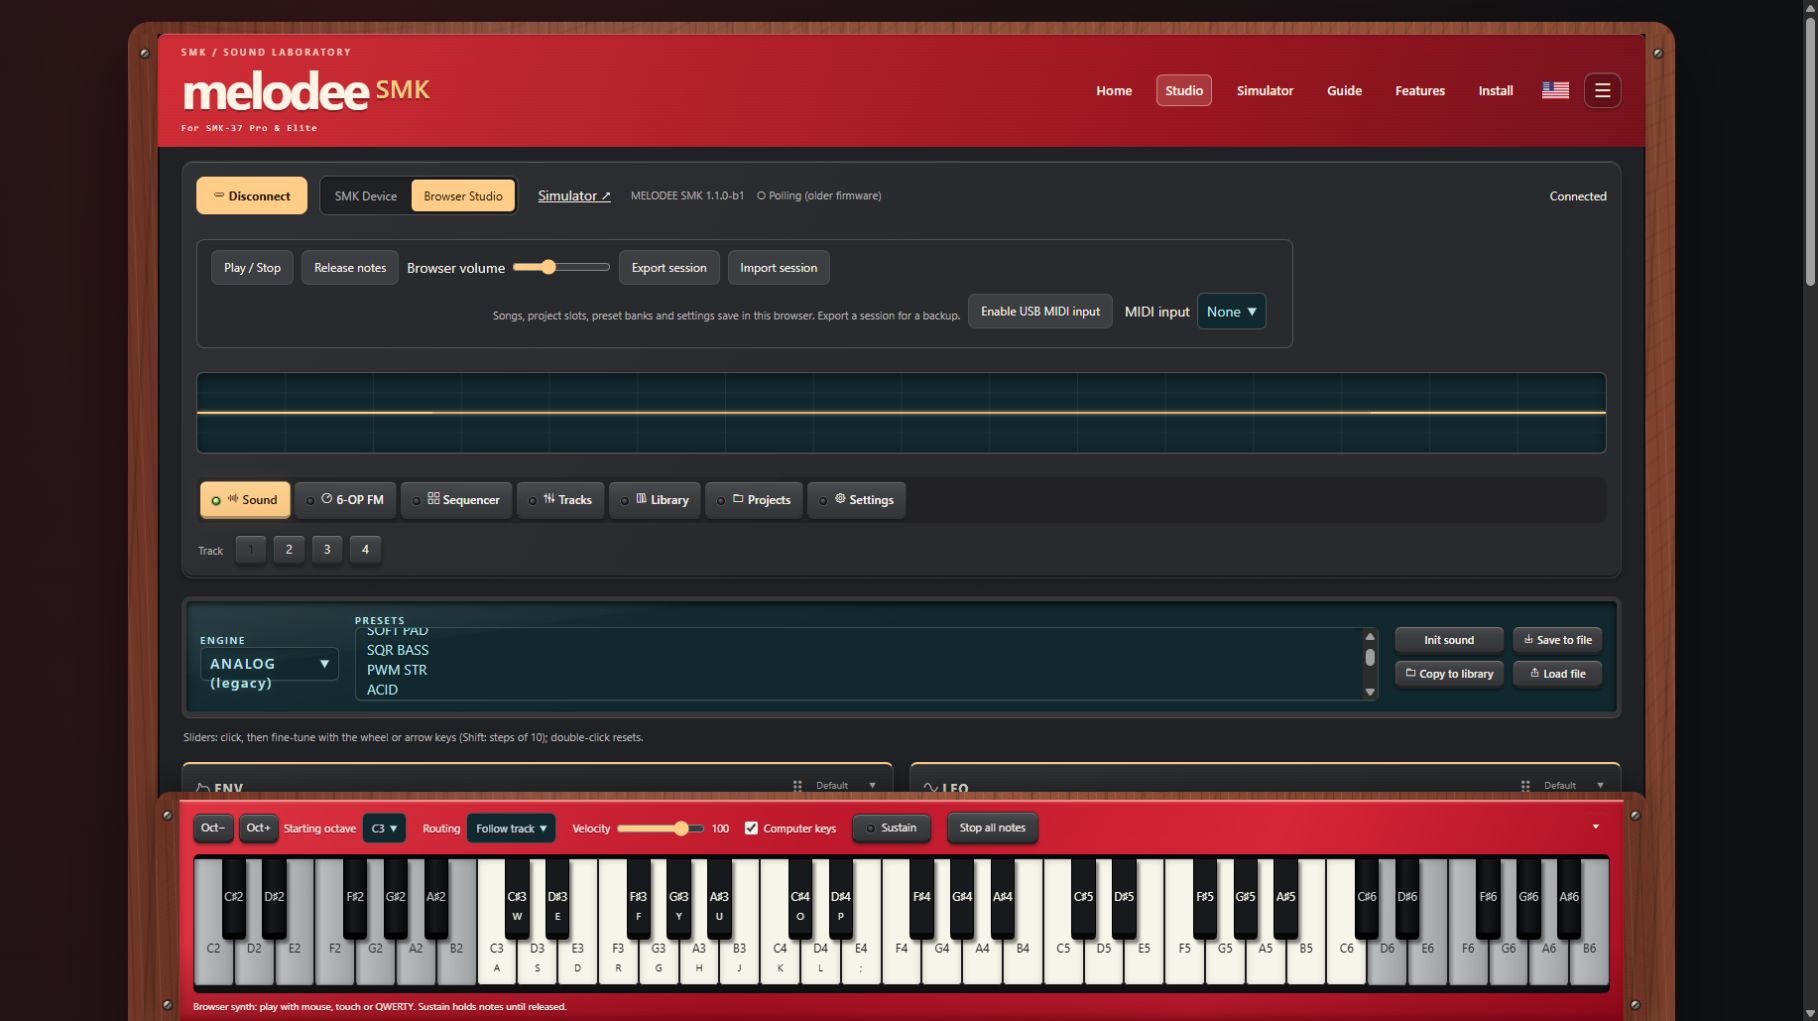Select track 4

point(365,549)
